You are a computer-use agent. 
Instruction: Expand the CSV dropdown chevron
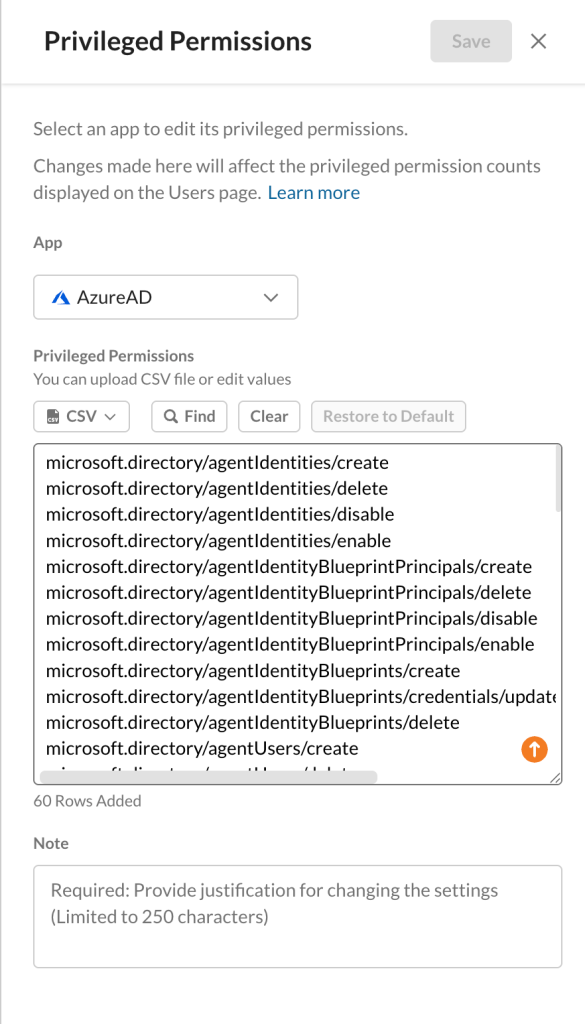[x=110, y=417]
